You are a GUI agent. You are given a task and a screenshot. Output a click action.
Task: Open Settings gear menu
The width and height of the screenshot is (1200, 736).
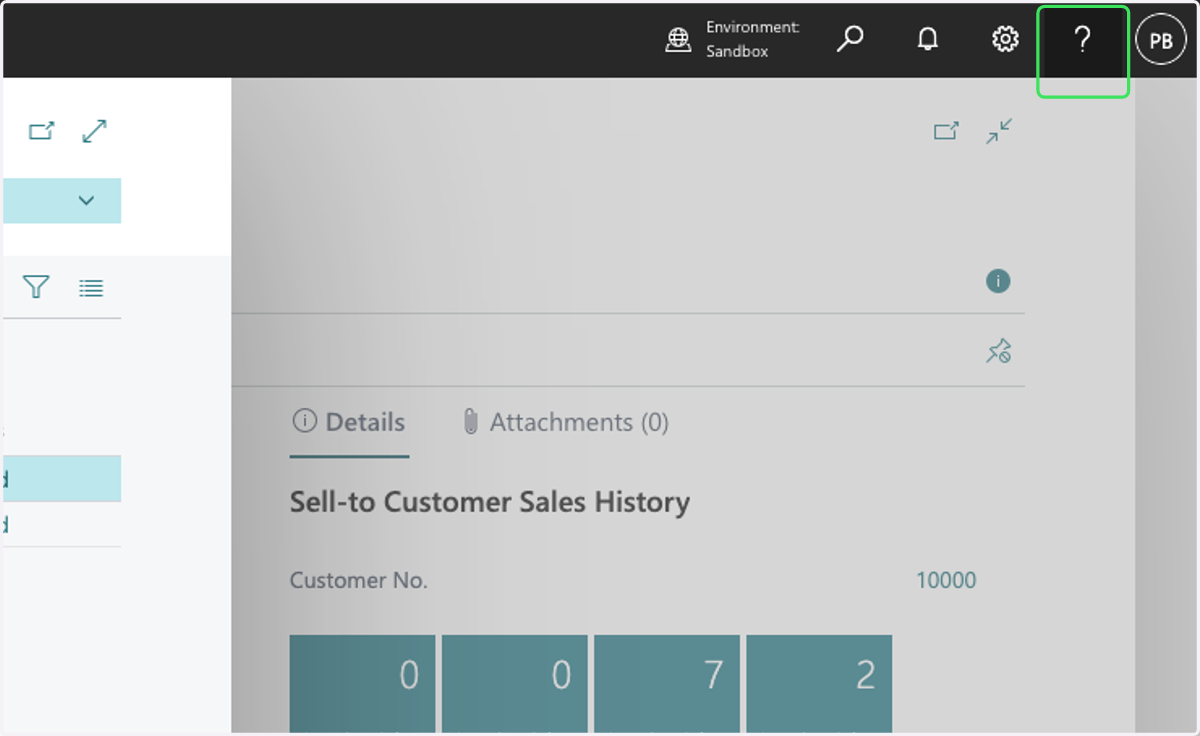click(1005, 40)
